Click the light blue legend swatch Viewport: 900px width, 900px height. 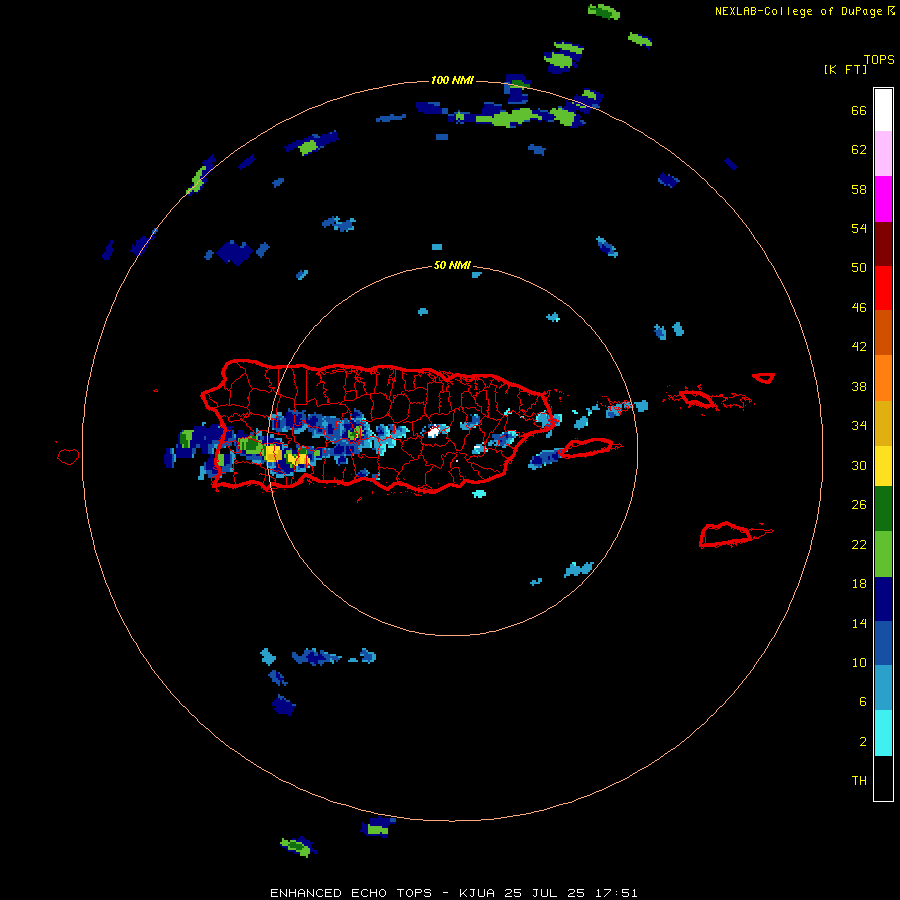(x=883, y=688)
